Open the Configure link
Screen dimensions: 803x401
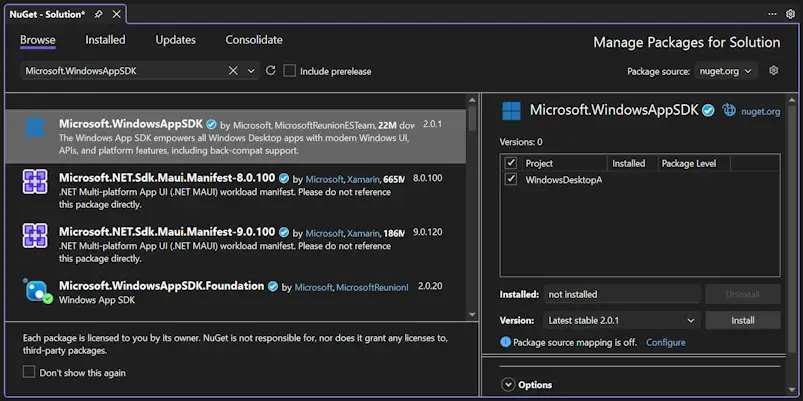point(666,342)
